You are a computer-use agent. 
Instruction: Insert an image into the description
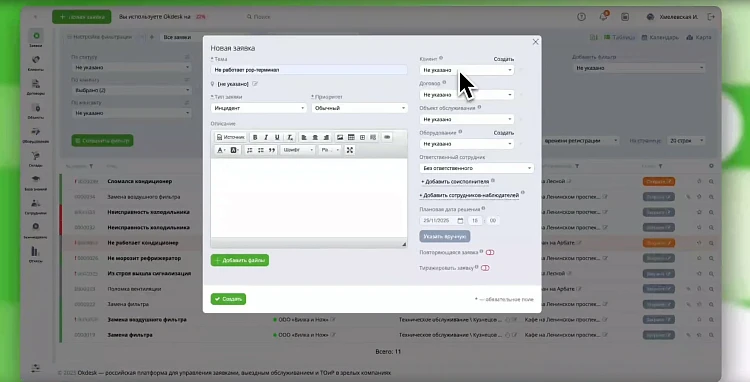pos(340,137)
